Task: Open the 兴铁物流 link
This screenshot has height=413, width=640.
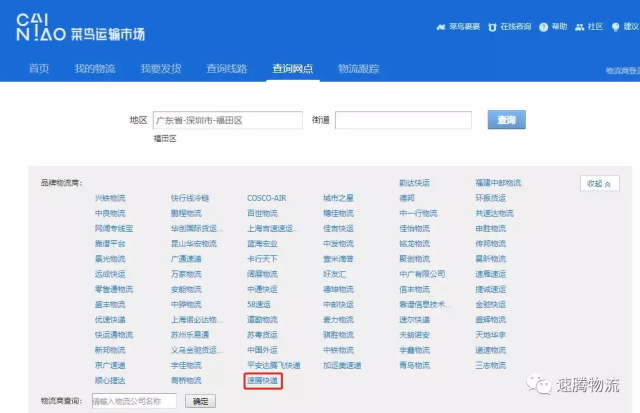Action: [x=110, y=198]
